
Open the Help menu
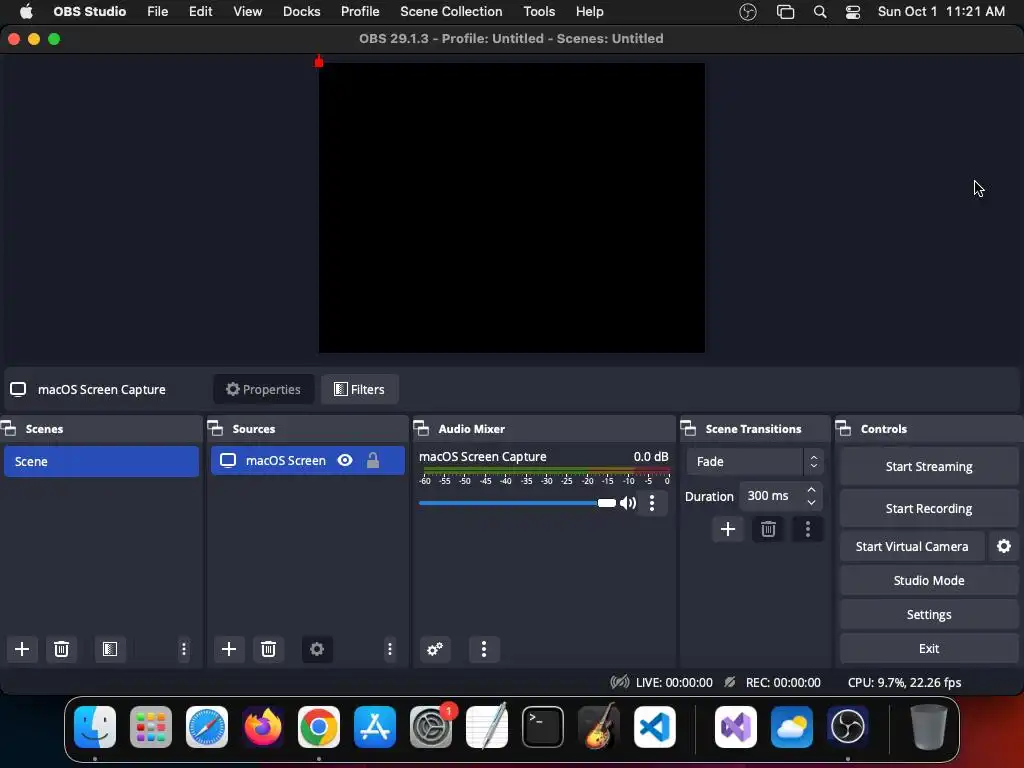[x=590, y=12]
